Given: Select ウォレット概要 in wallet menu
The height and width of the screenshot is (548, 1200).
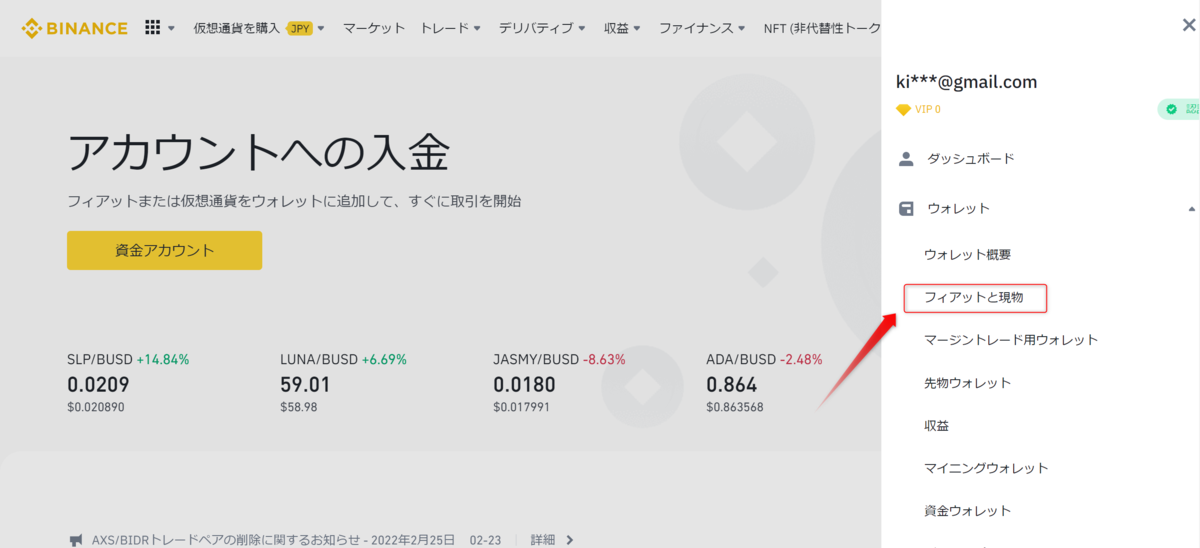Looking at the screenshot, I should click(x=968, y=255).
